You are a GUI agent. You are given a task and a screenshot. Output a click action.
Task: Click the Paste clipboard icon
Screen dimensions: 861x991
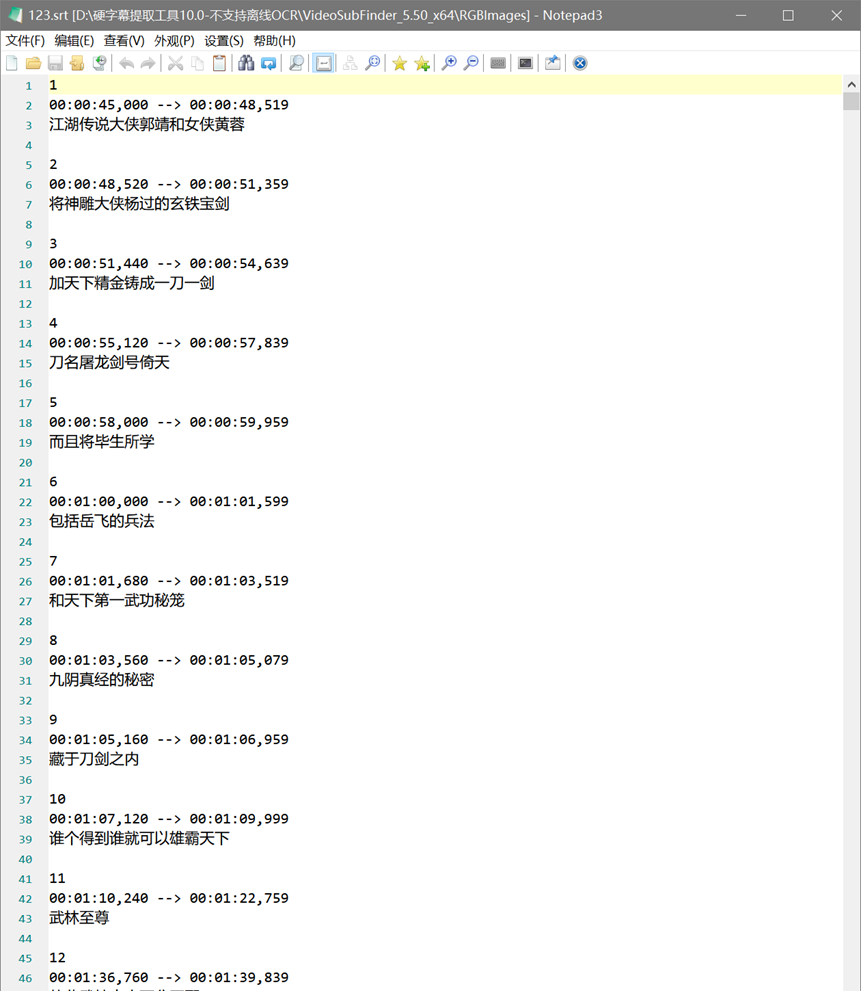click(x=219, y=63)
